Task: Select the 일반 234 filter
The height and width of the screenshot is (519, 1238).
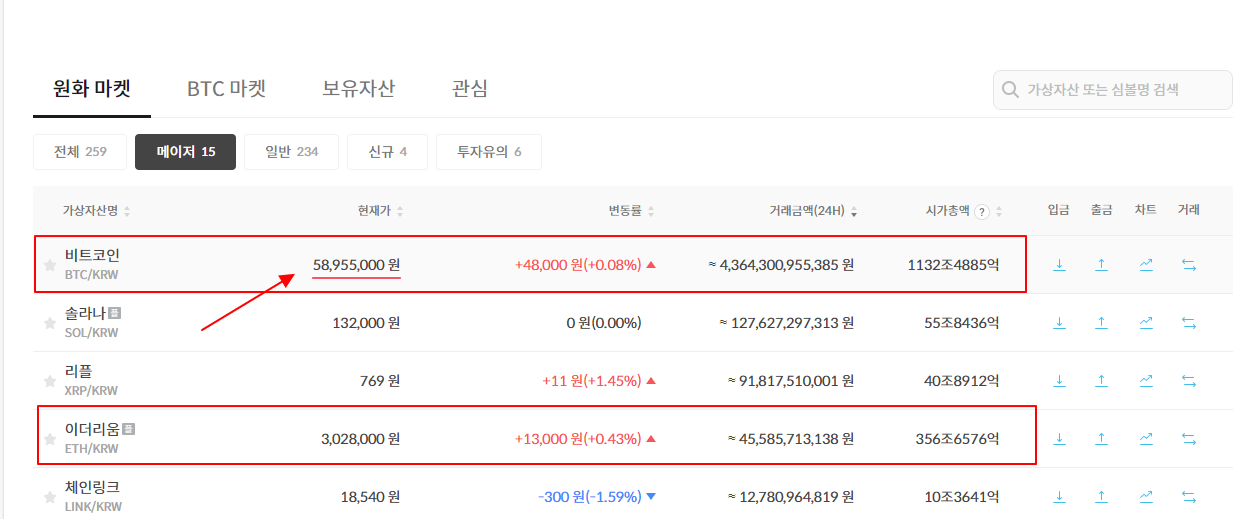Action: 291,152
